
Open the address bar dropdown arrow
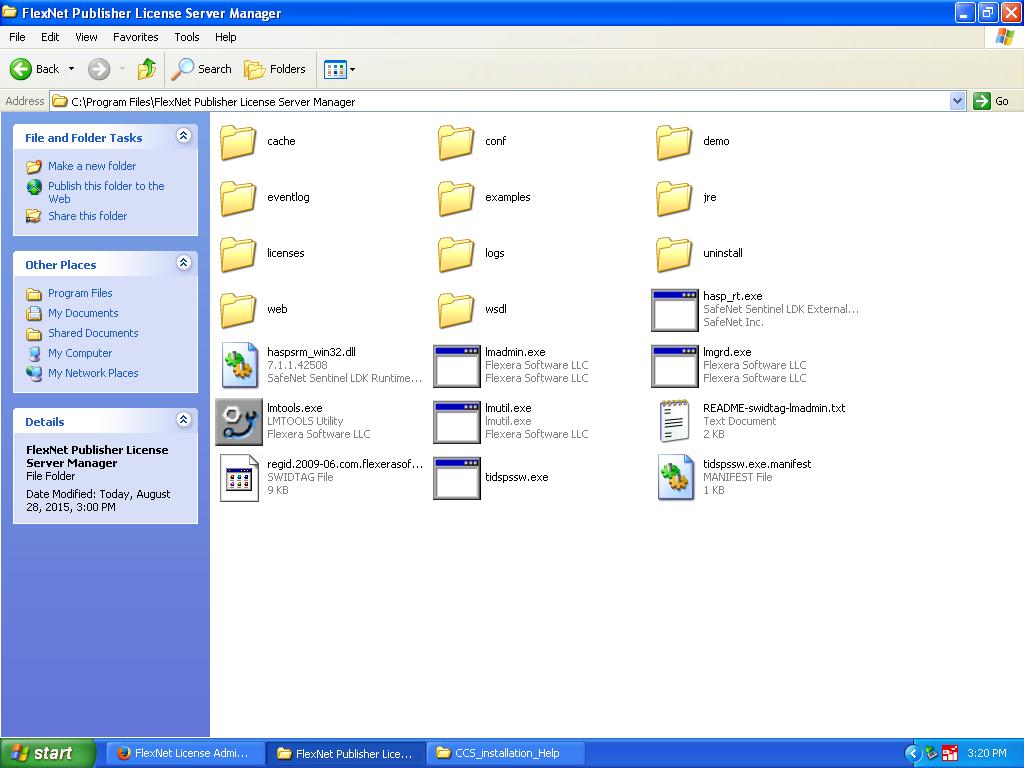pyautogui.click(x=957, y=101)
